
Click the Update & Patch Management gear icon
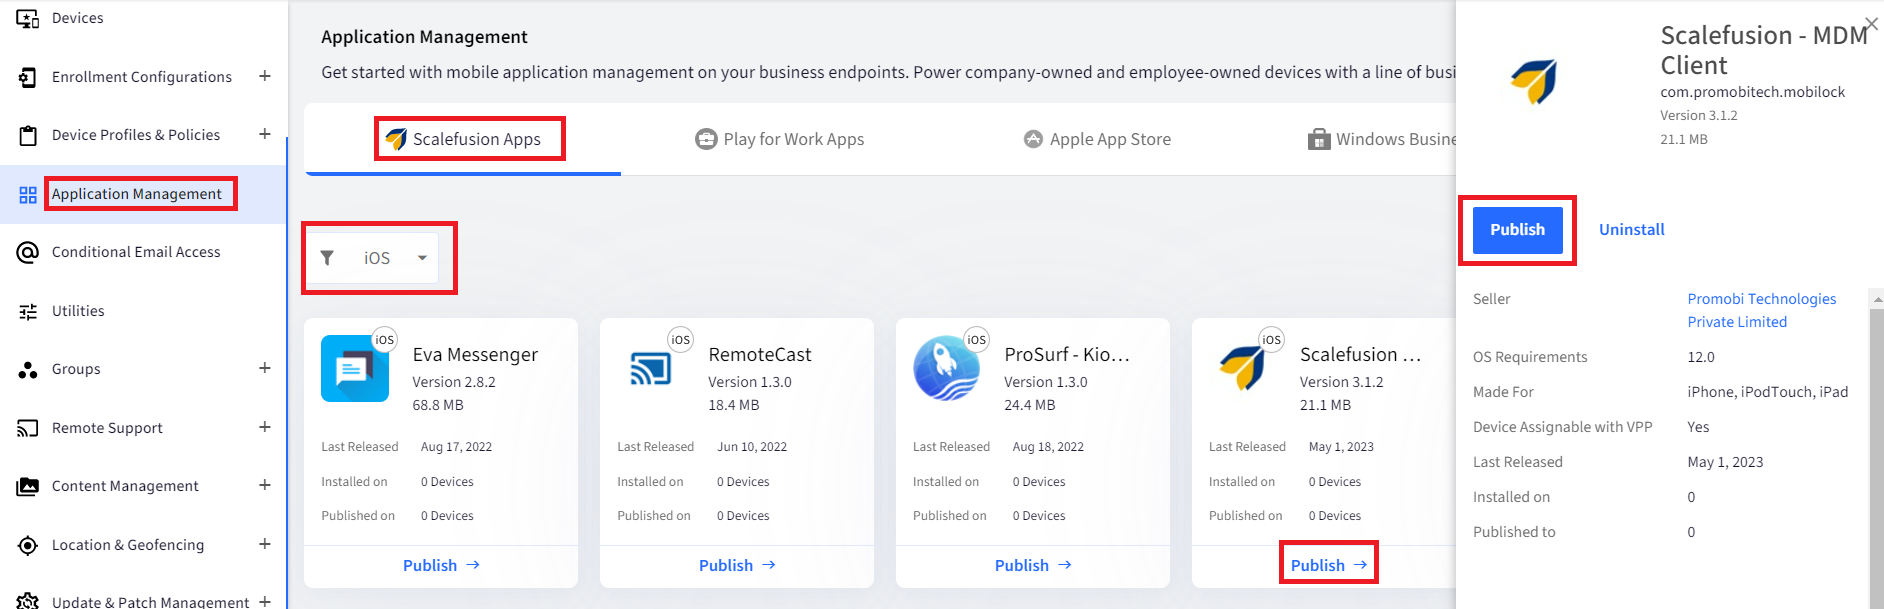coord(28,600)
